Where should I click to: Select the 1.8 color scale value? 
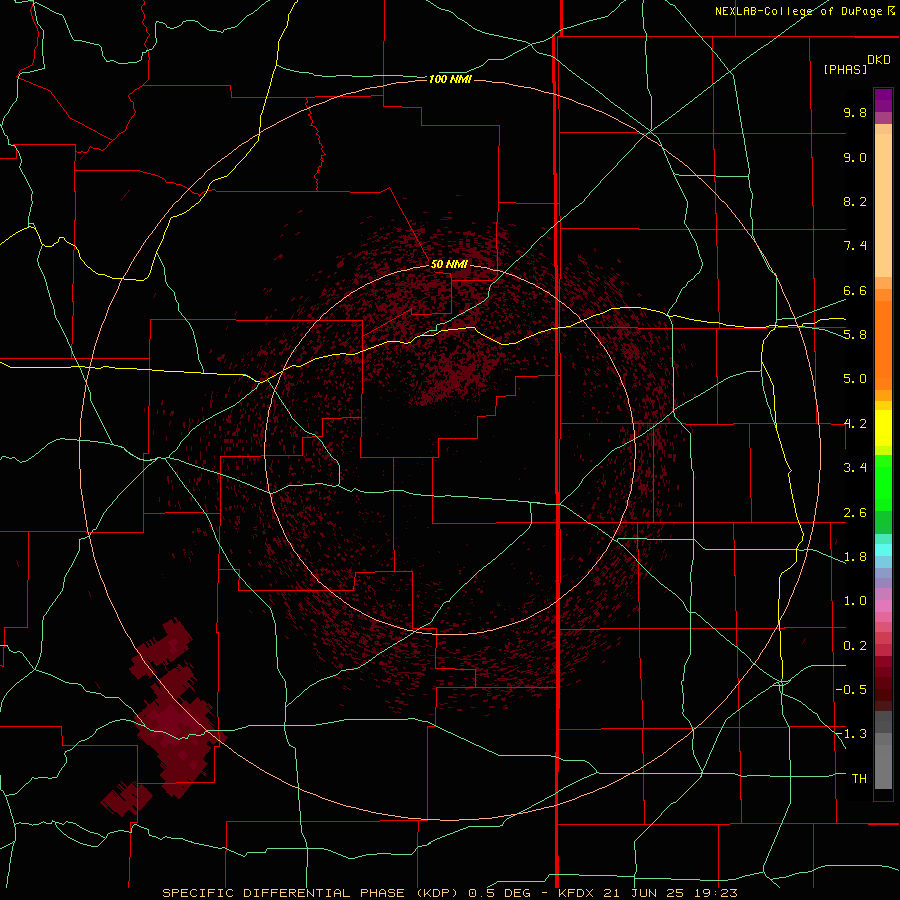coord(855,557)
